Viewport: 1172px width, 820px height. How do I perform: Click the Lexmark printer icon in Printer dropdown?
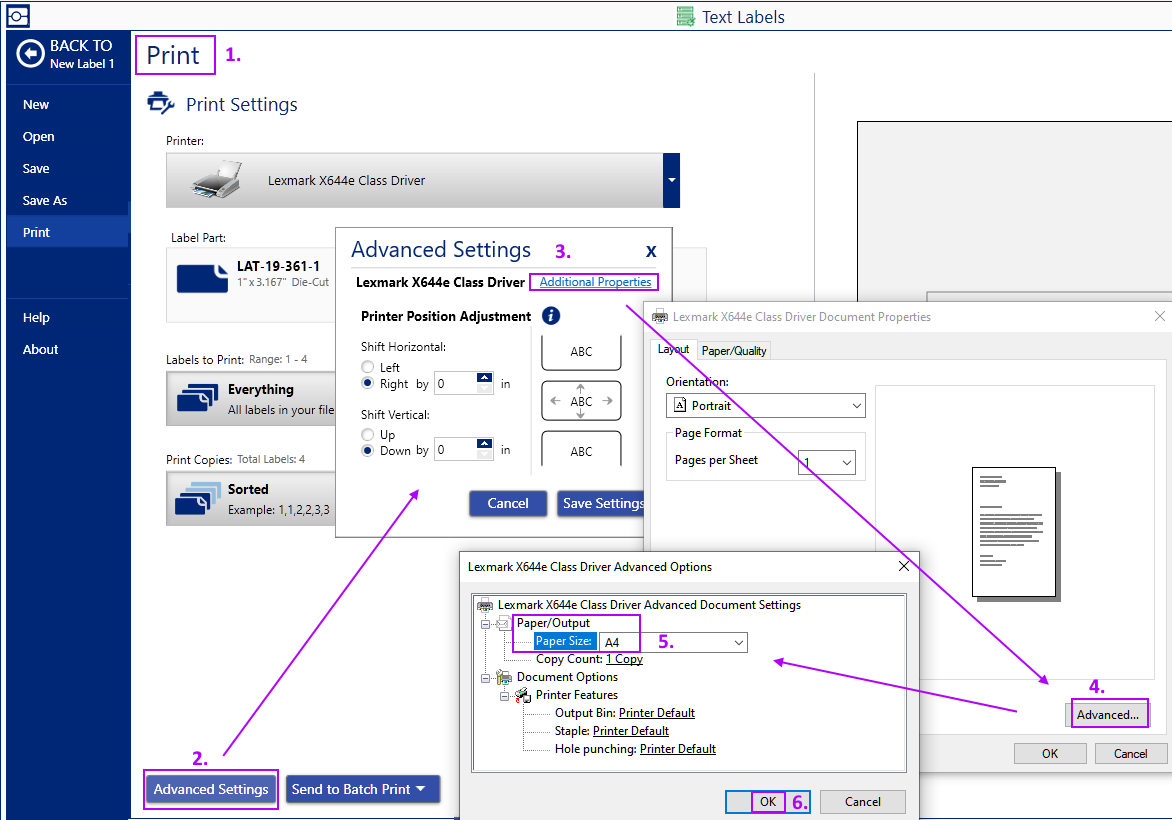[x=216, y=180]
